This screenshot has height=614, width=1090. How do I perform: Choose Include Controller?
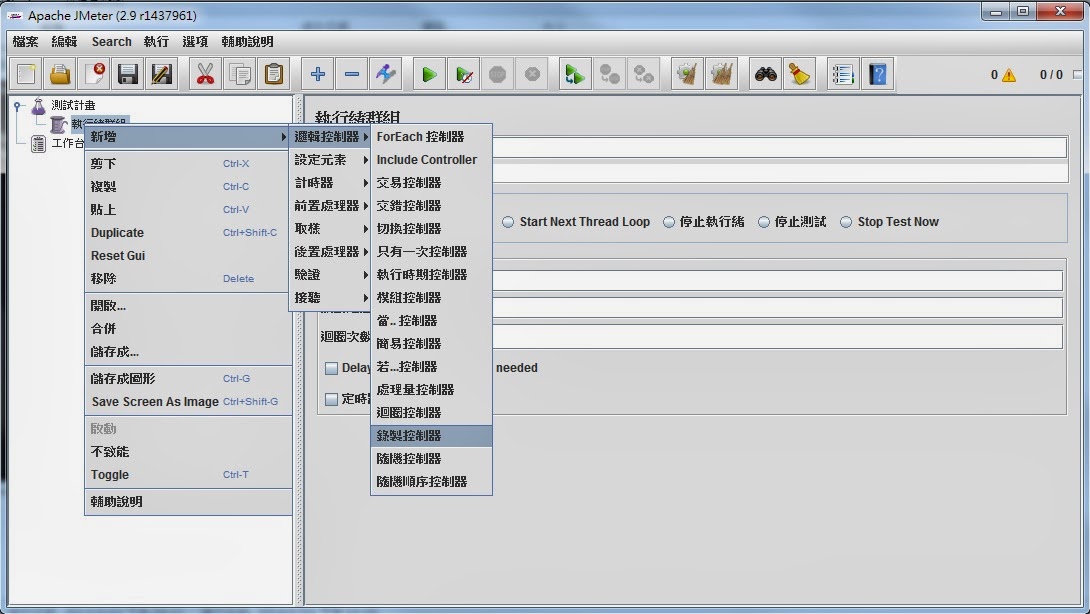click(432, 160)
